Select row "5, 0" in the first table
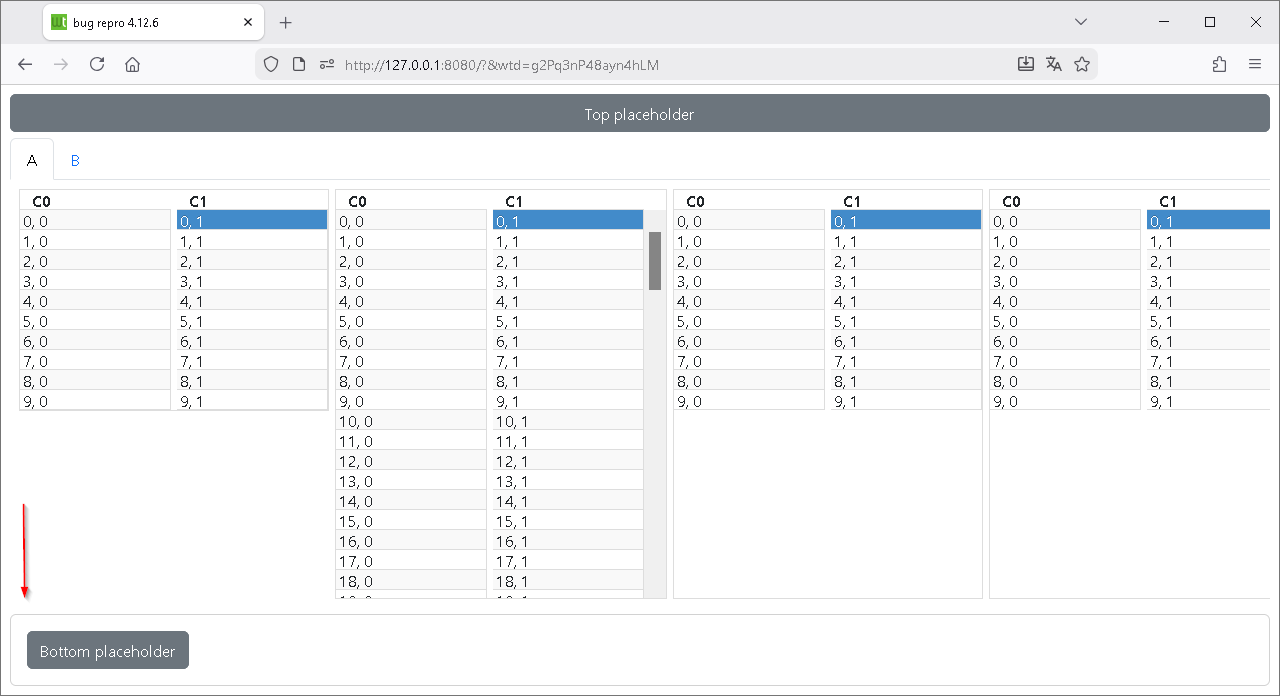The image size is (1280, 696). click(95, 321)
